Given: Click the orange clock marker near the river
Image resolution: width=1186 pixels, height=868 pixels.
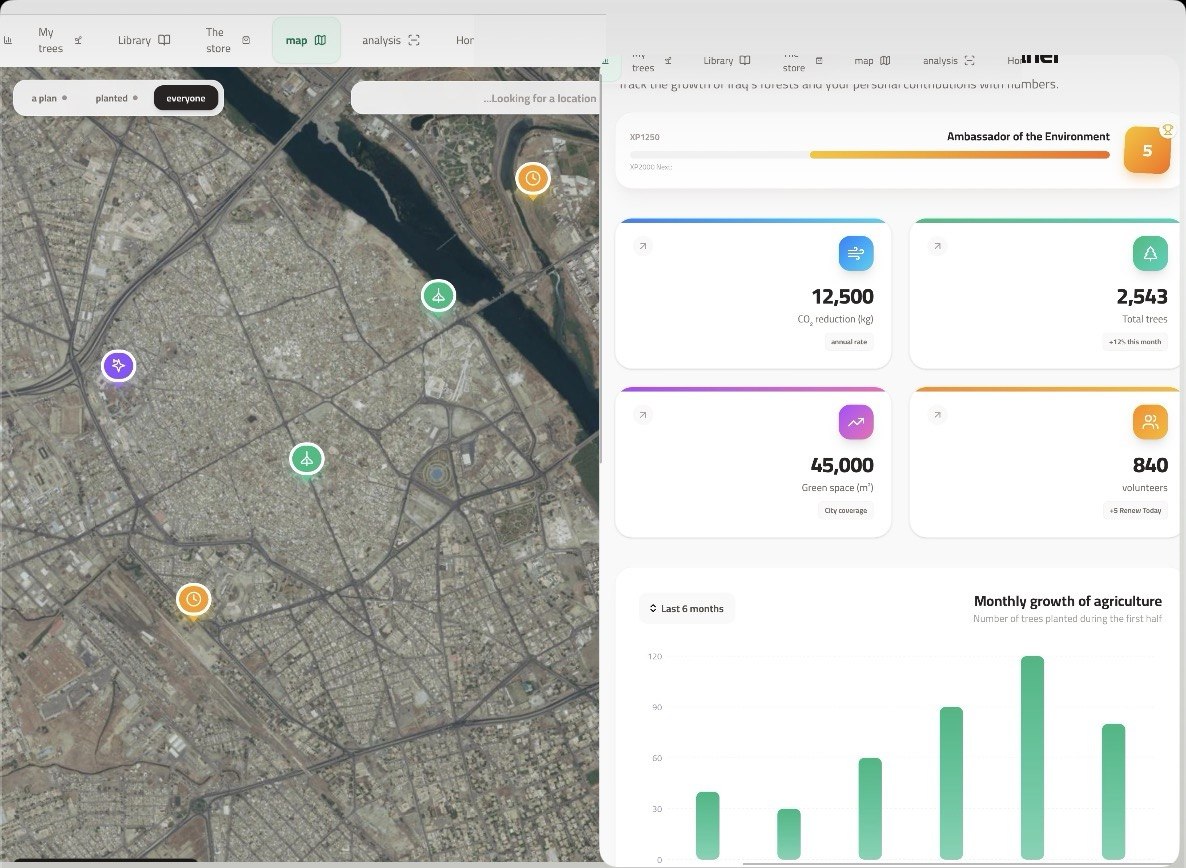Looking at the screenshot, I should click(x=532, y=179).
